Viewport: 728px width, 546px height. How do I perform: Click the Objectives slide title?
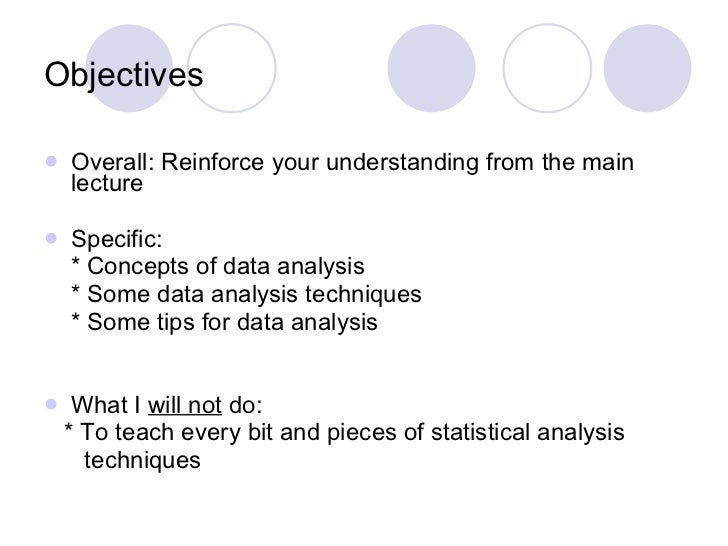124,75
